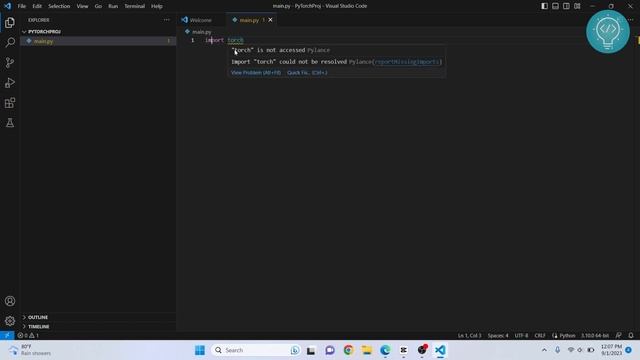Change UTF-8 file encoding
The image size is (640, 360).
[521, 336]
